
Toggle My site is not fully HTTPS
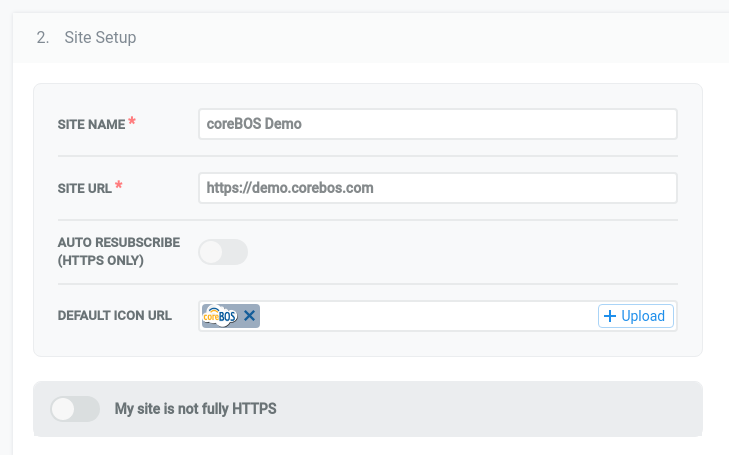pos(75,408)
